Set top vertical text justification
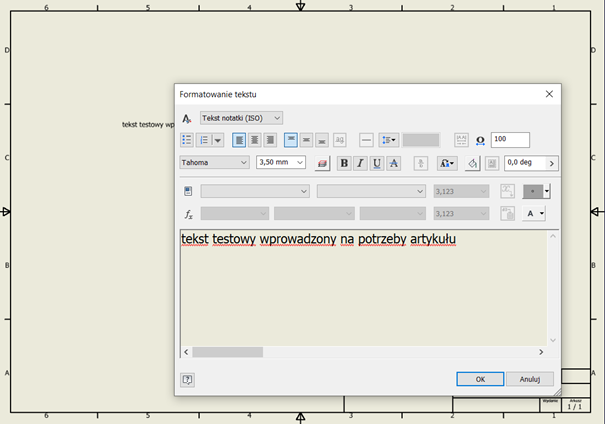 (291, 140)
